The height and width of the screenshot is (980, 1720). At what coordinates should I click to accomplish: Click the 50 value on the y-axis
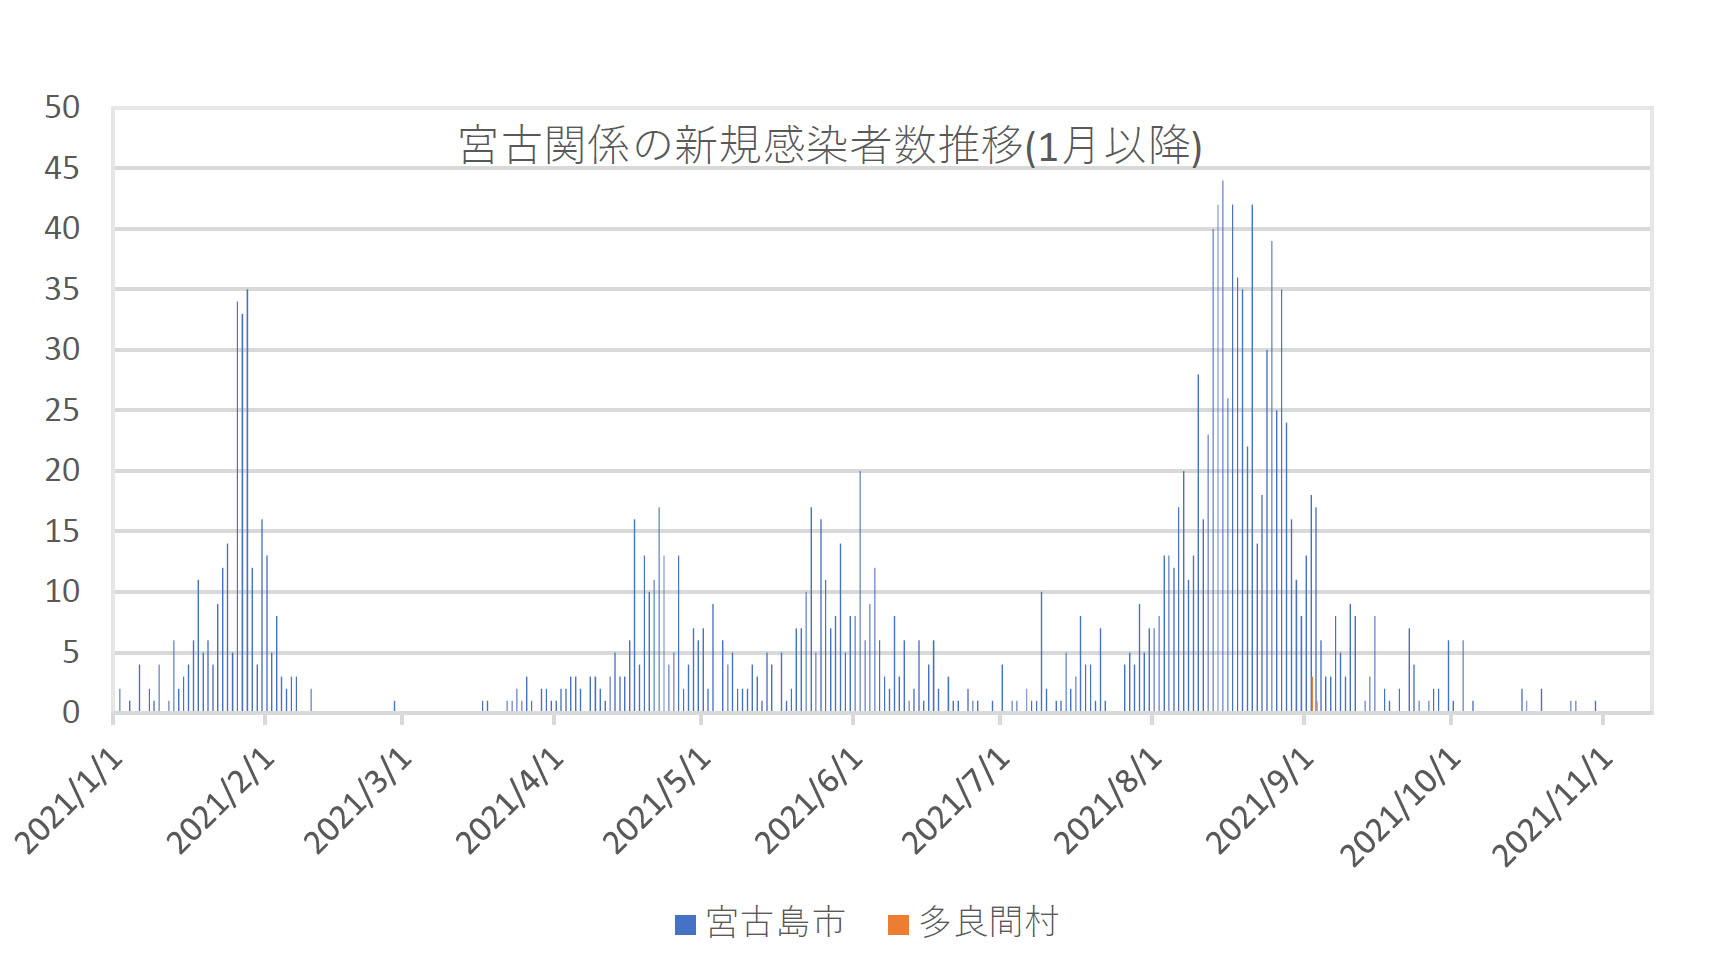coord(62,108)
